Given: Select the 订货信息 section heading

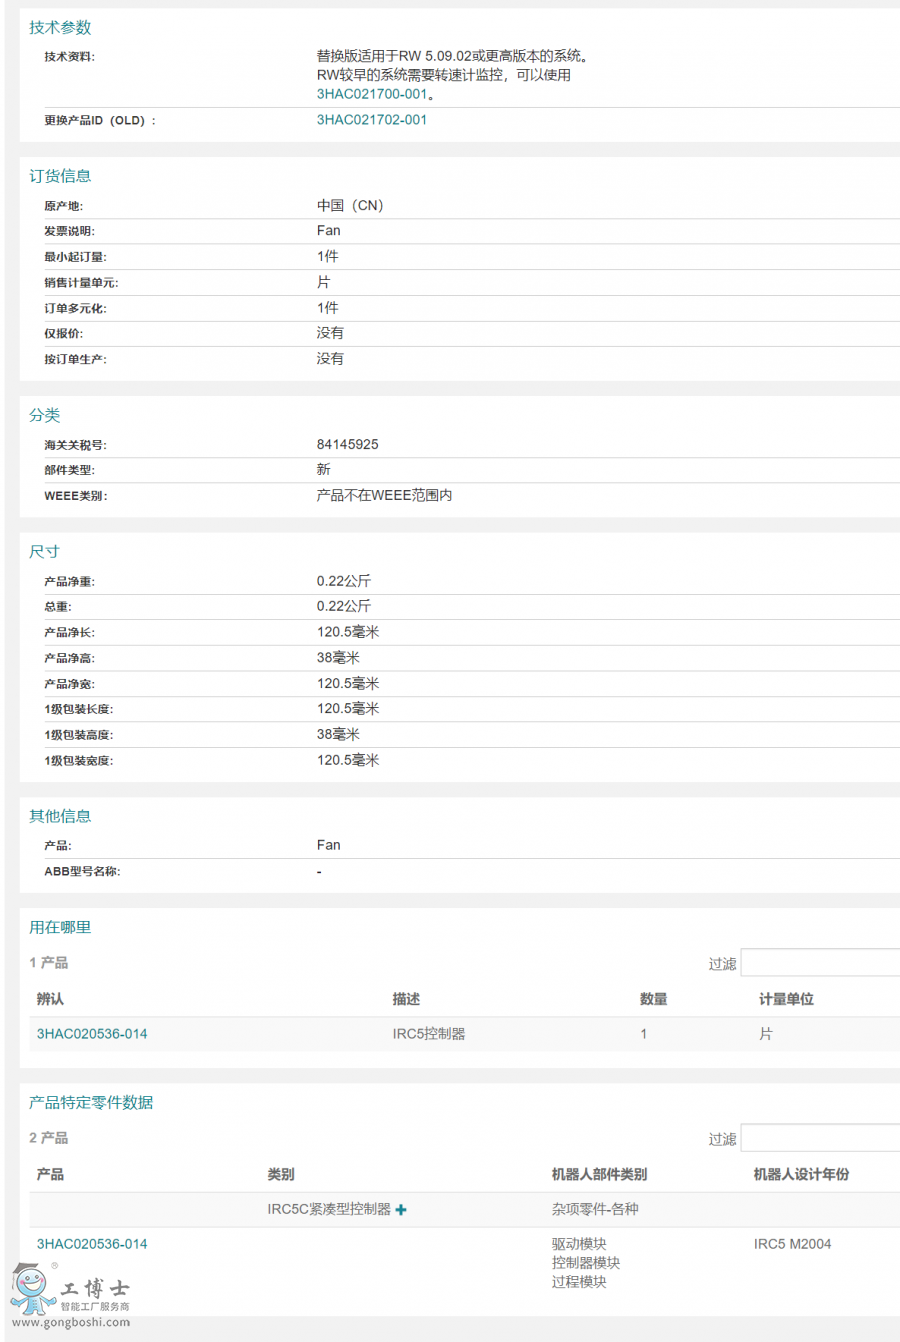Looking at the screenshot, I should coord(60,175).
